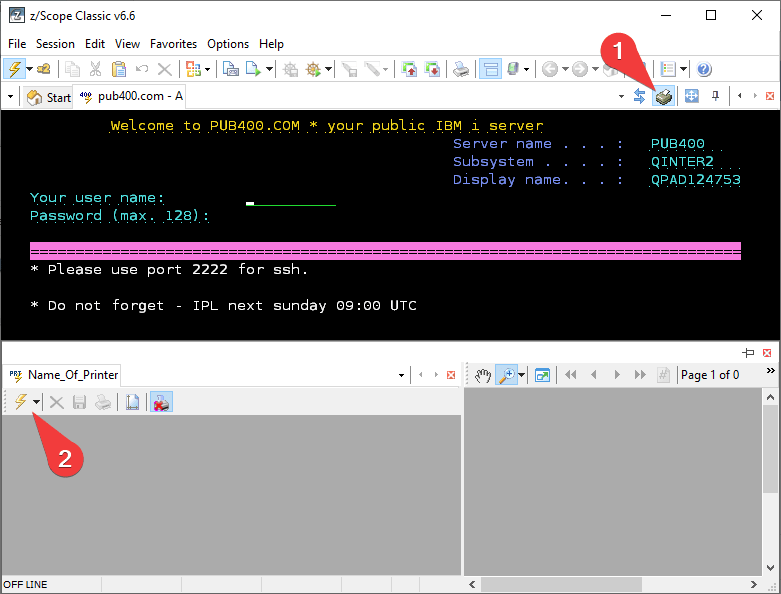Close the pub400.com session tab with red X

pos(770,96)
